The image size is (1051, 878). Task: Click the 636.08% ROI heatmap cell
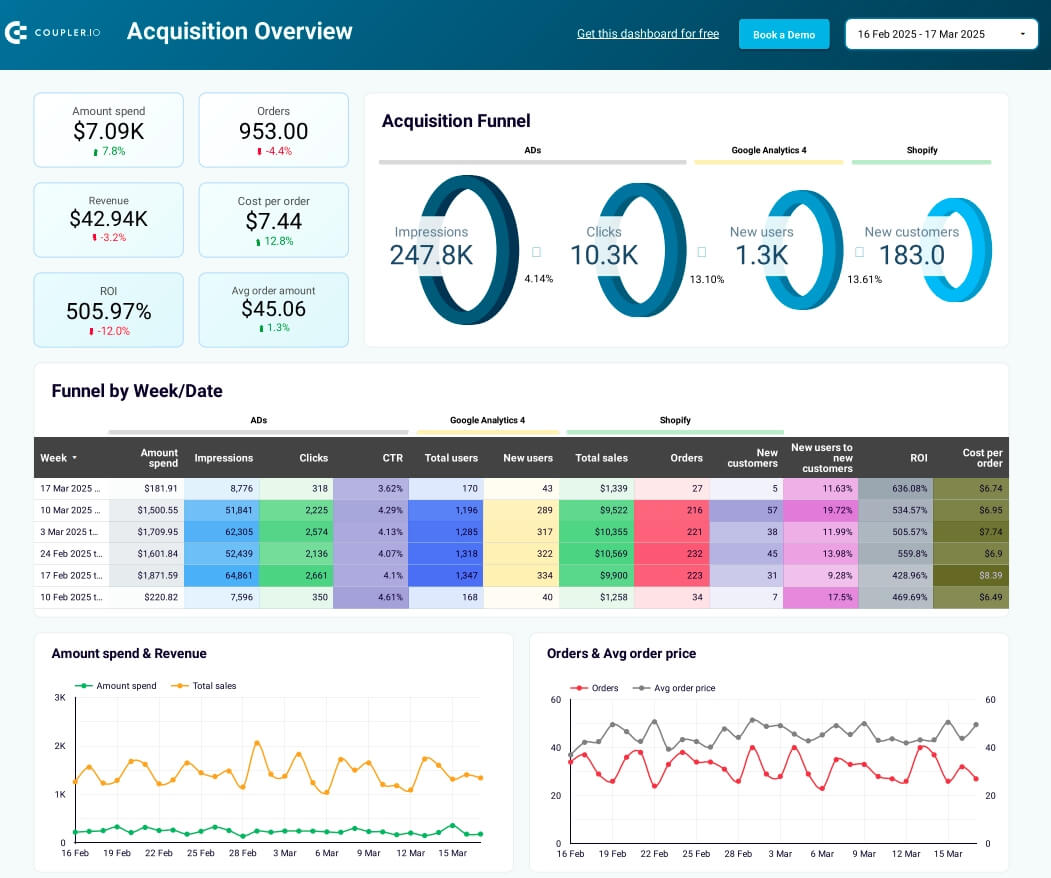pos(895,489)
